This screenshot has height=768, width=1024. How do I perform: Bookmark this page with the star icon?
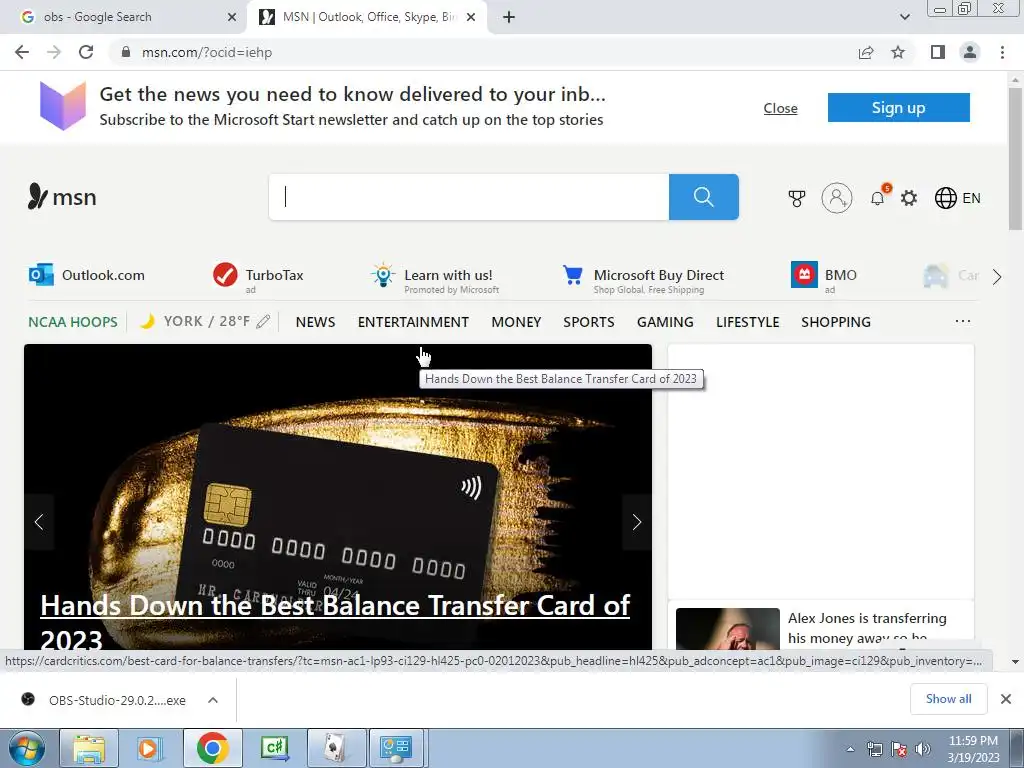898,52
